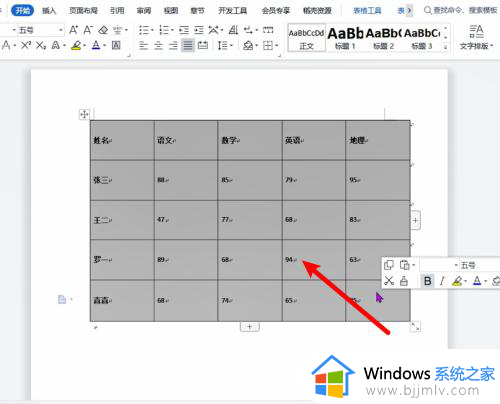Click the character border icon
Image resolution: width=500 pixels, height=404 pixels.
(x=116, y=45)
